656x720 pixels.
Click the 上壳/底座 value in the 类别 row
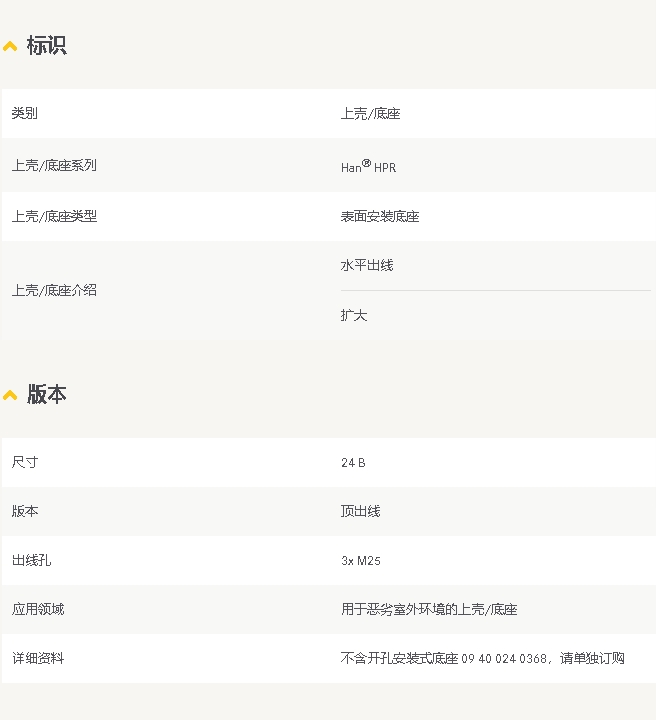click(370, 114)
